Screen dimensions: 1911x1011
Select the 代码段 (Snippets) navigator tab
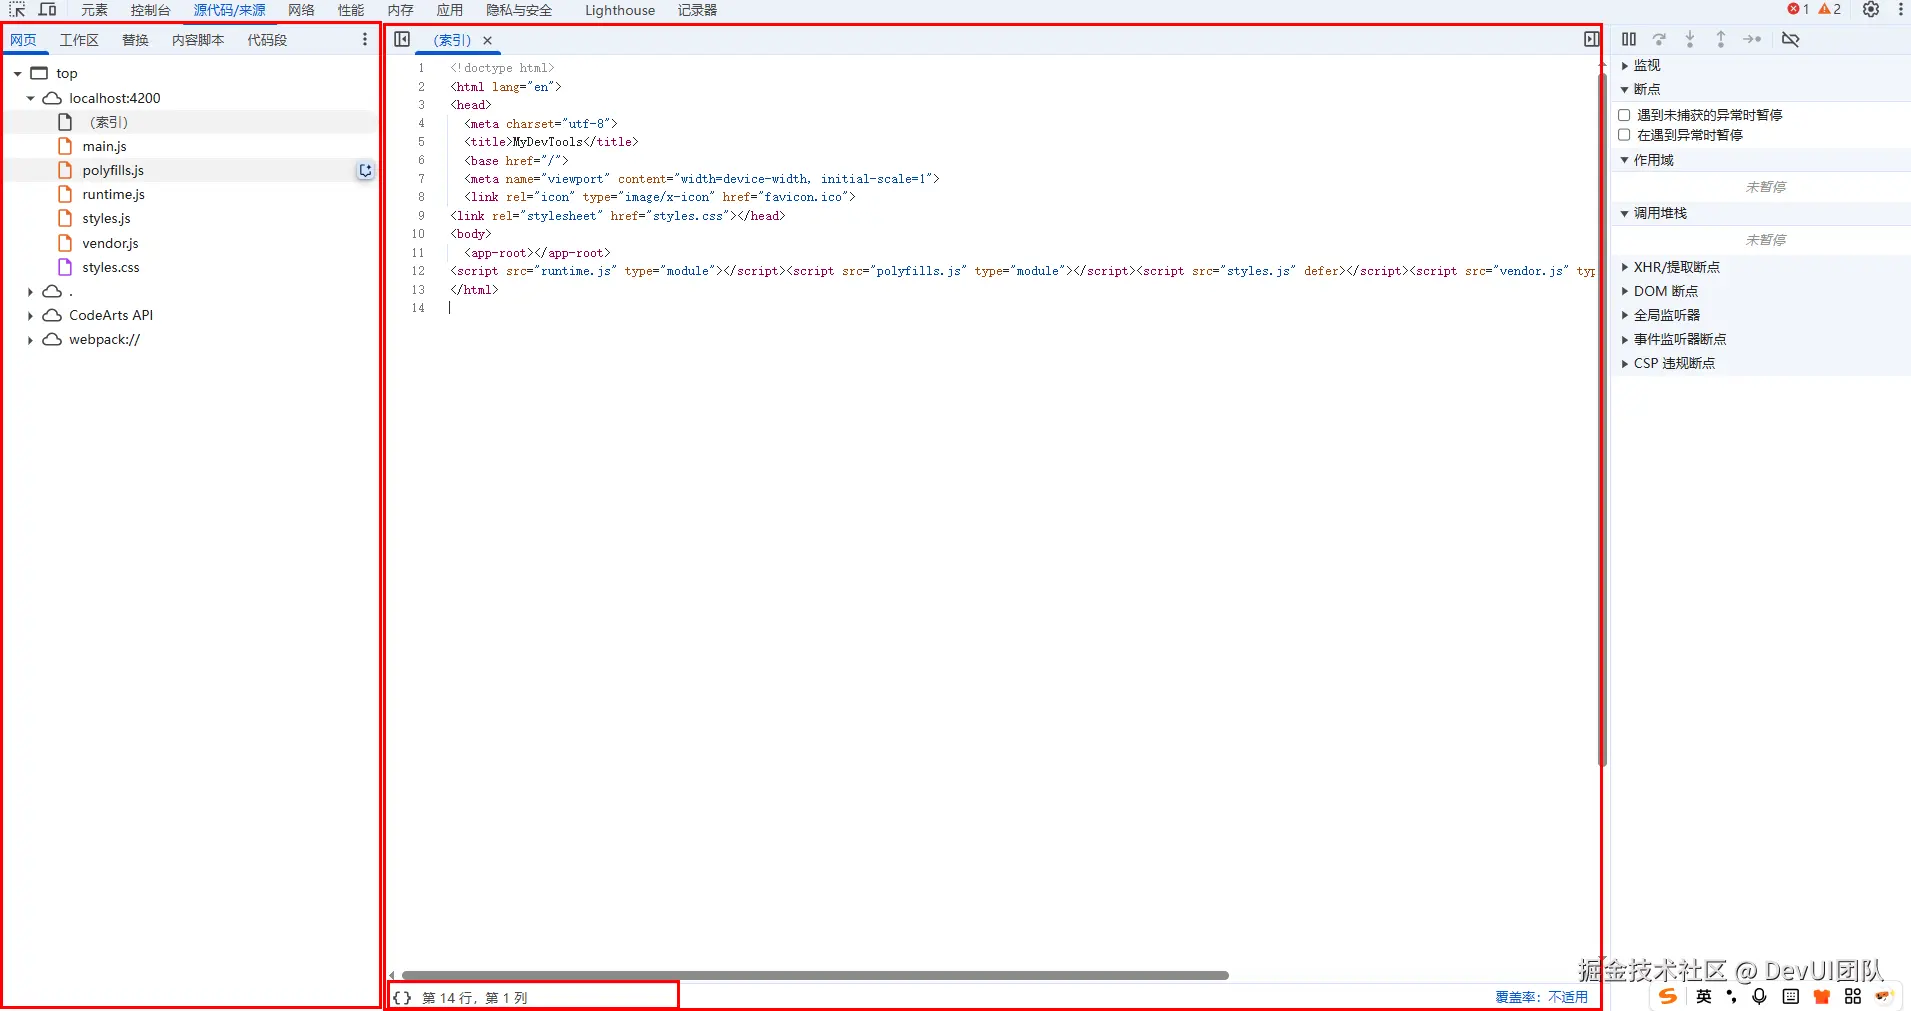(268, 40)
